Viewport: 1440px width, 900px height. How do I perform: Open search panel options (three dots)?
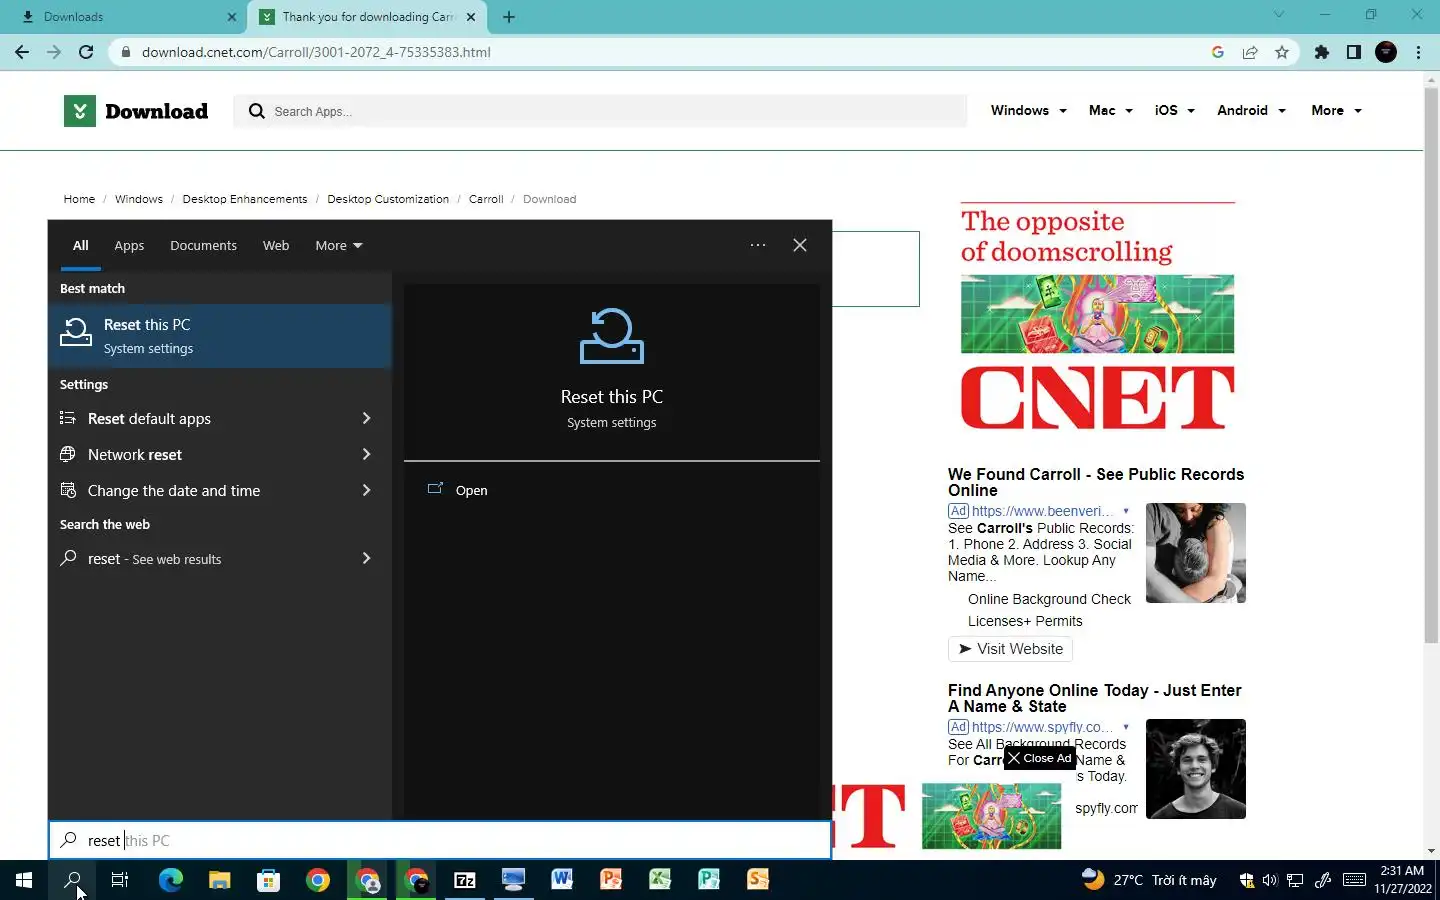pos(758,245)
